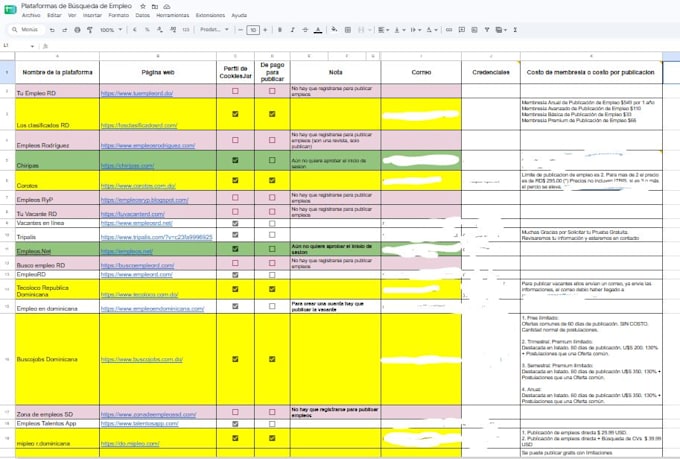Select the Nombre de la plataforma header cell
This screenshot has width=680, height=459.
57,72
